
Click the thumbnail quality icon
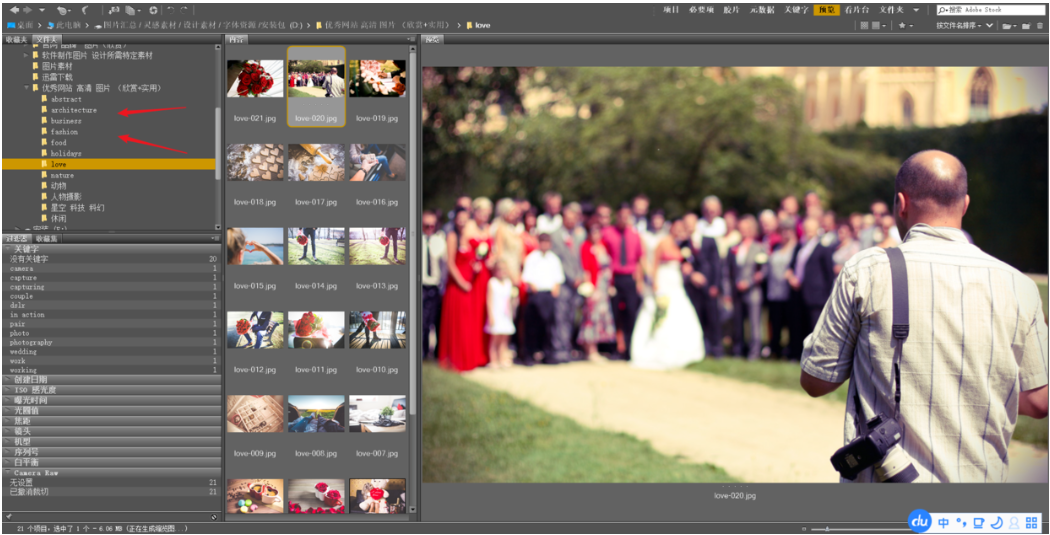coord(865,25)
